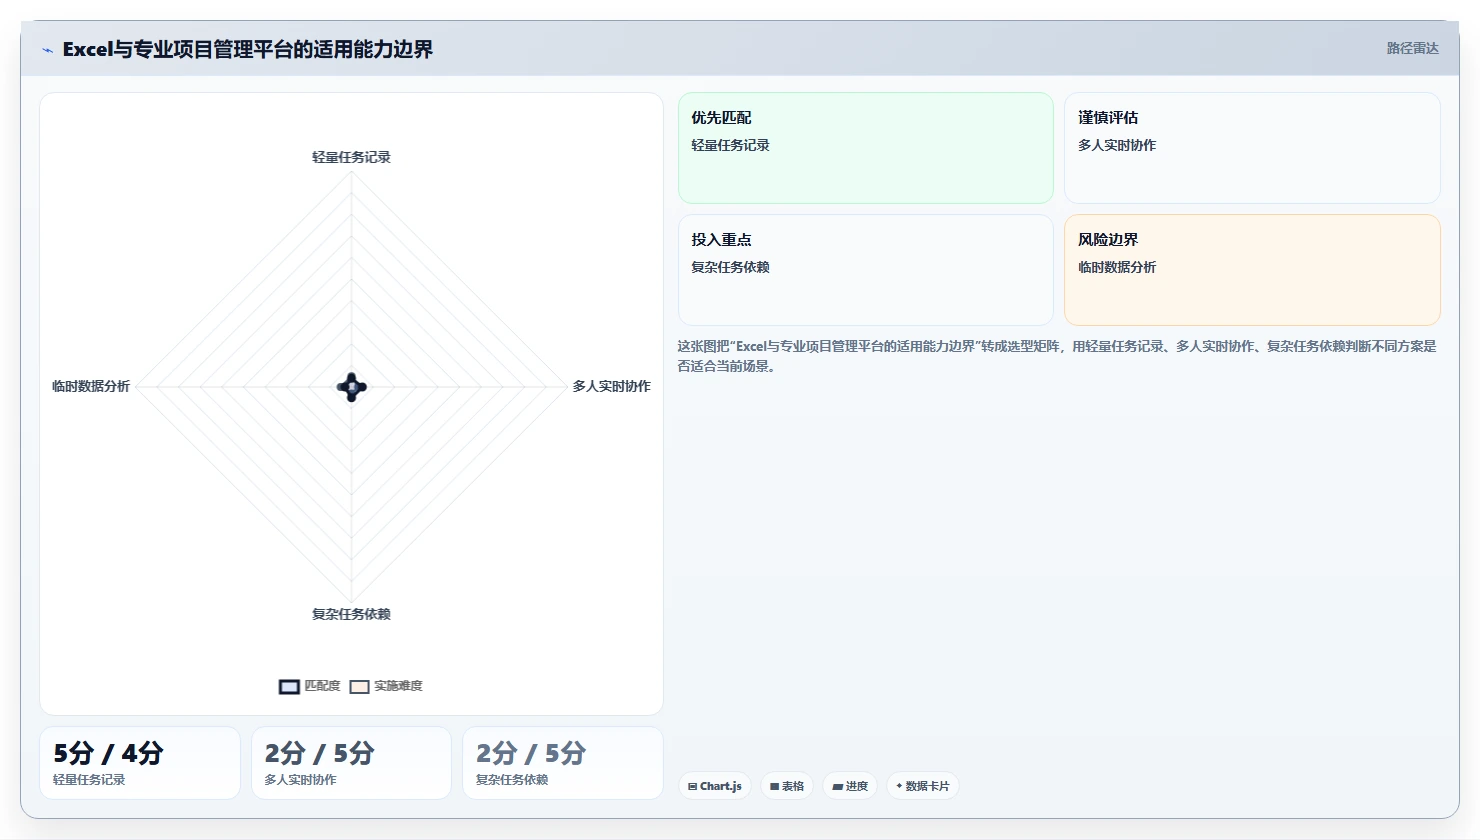This screenshot has width=1480, height=840.
Task: Open the 投入重点 card
Action: point(866,270)
